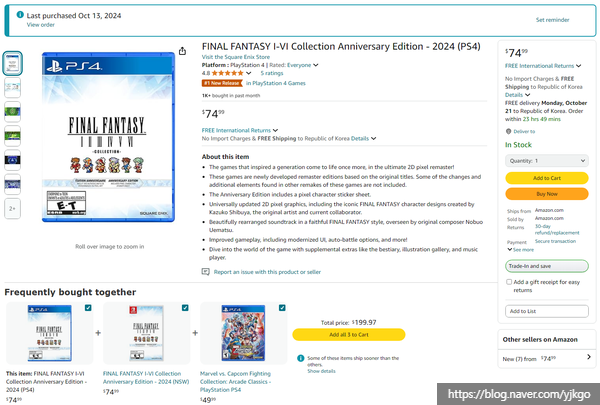Click the View order link
600x405 pixels.
[x=41, y=25]
